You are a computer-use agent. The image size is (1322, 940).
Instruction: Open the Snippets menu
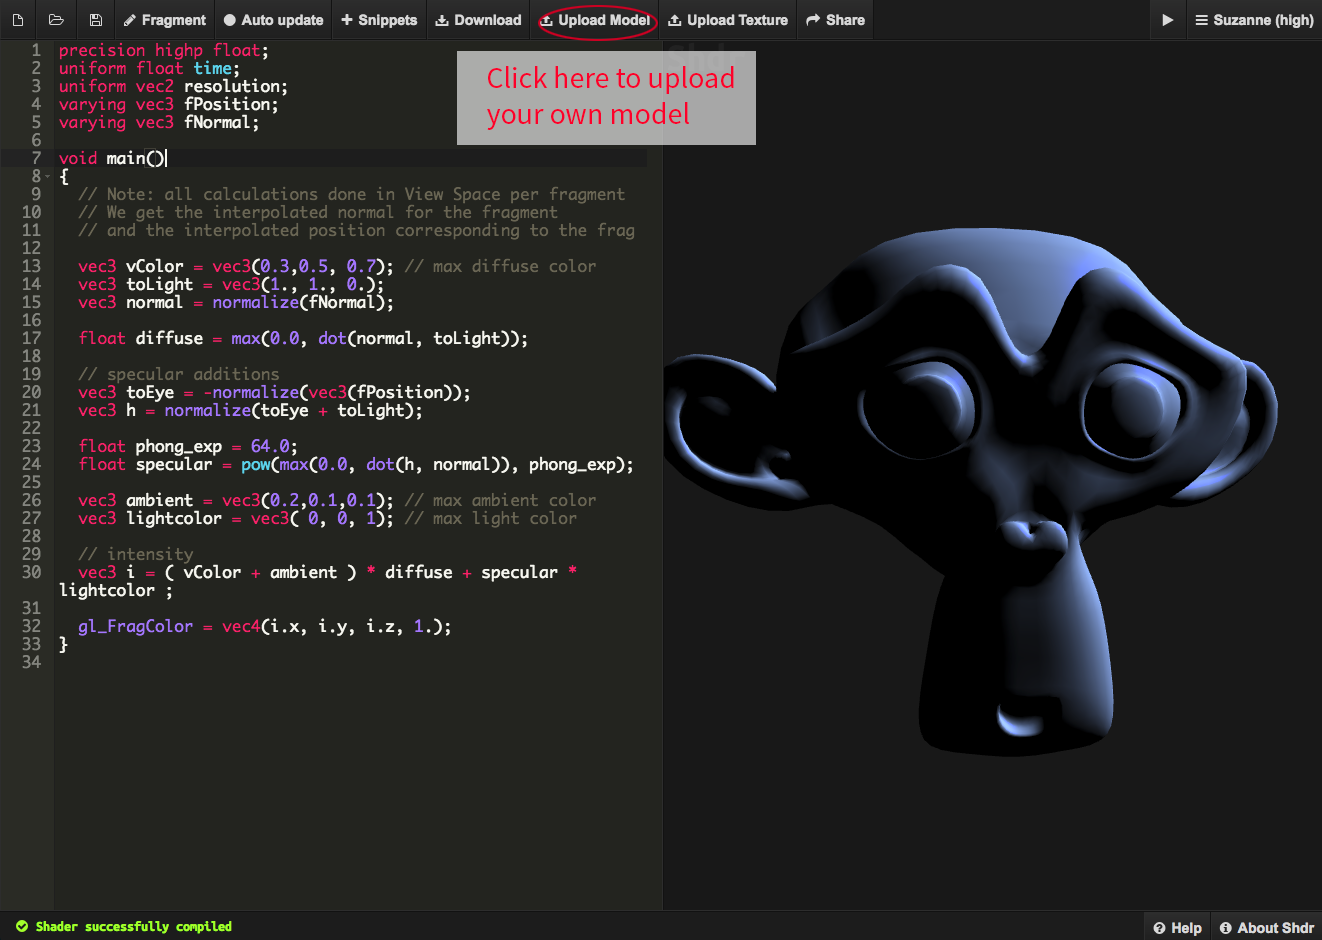pyautogui.click(x=379, y=20)
